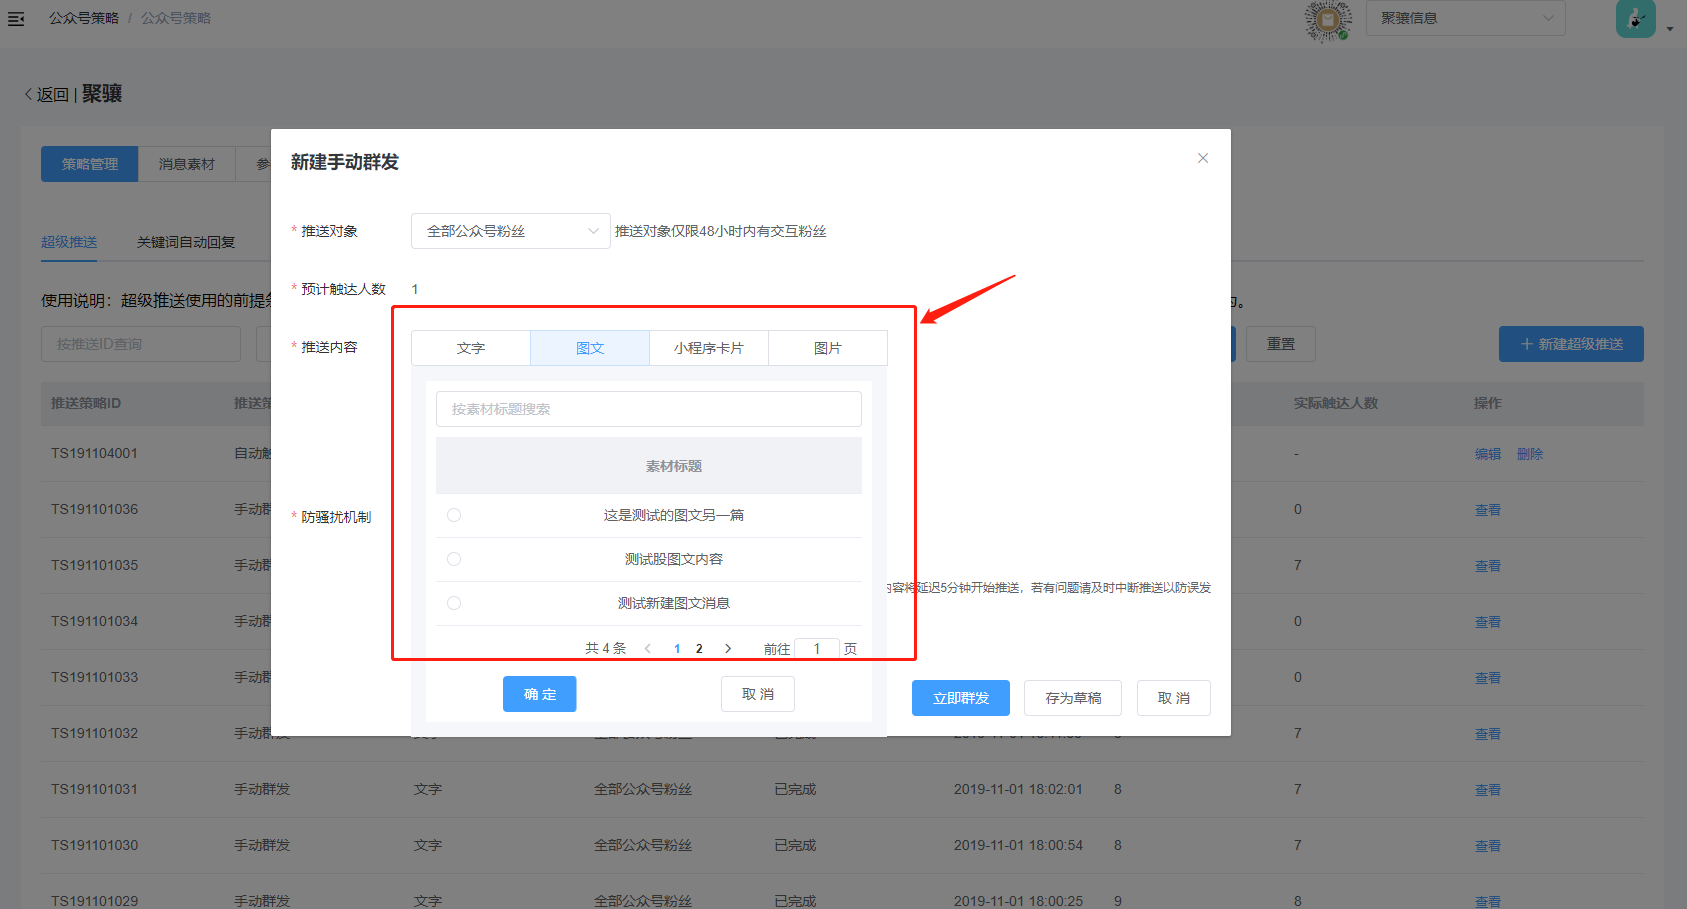Open the user avatar menu

click(1635, 19)
